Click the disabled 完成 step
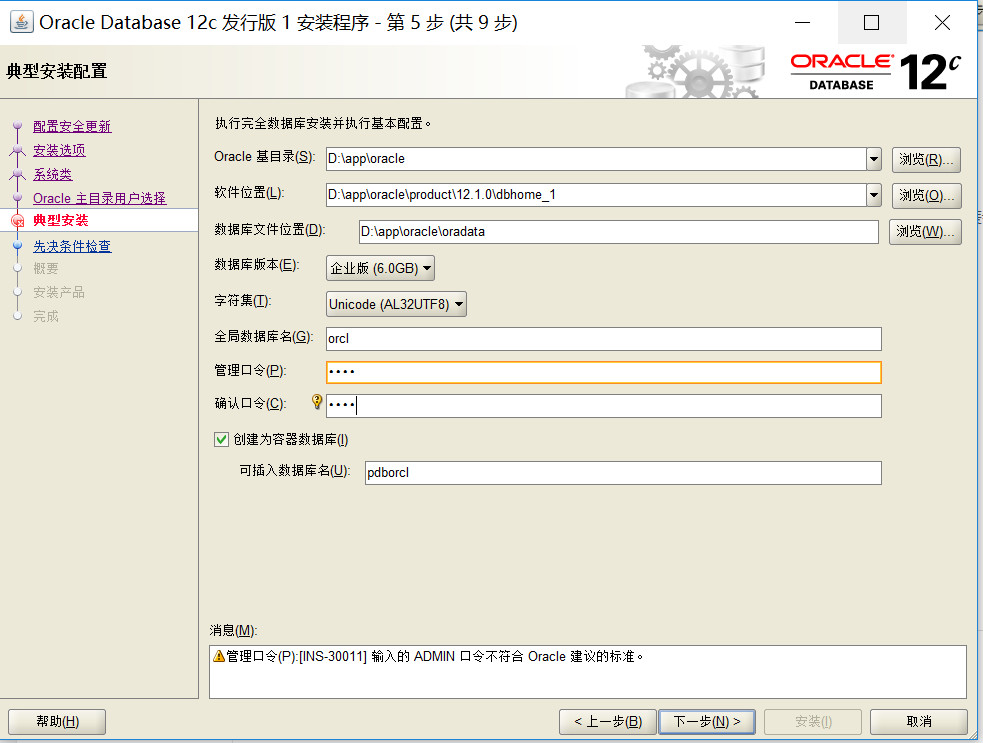Screen dimensions: 983x743 point(46,316)
